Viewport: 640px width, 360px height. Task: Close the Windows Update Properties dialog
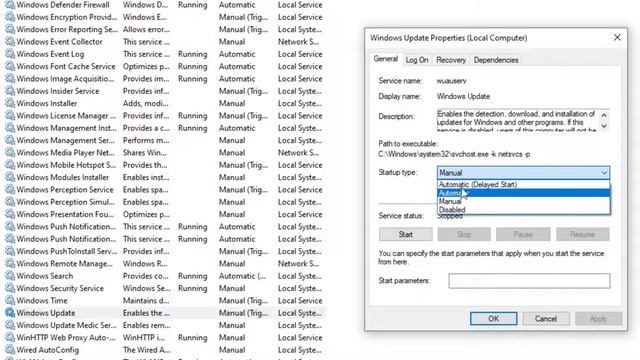click(617, 38)
